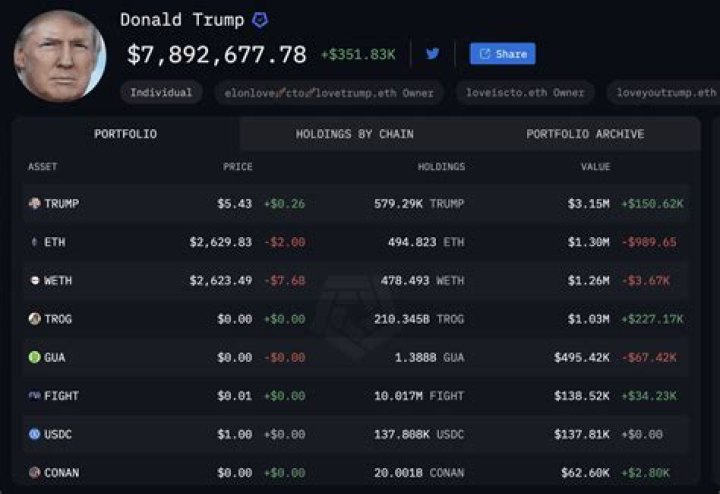Click the FIGHT token icon
720x494 pixels.
[34, 396]
